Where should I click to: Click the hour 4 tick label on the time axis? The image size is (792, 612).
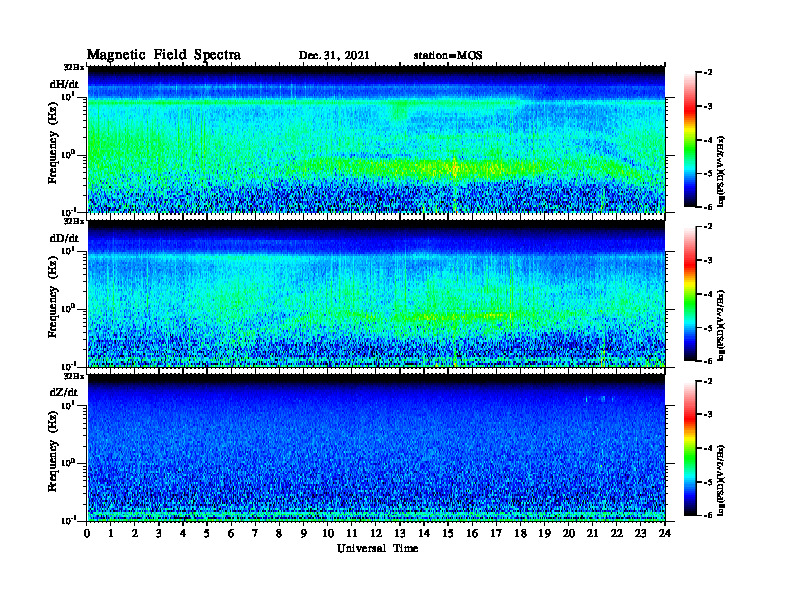[183, 534]
